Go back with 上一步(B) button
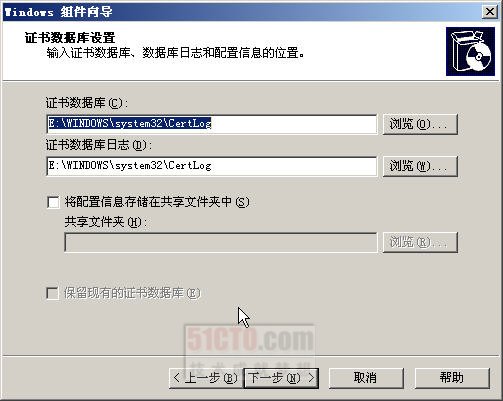The height and width of the screenshot is (401, 503). coord(206,378)
